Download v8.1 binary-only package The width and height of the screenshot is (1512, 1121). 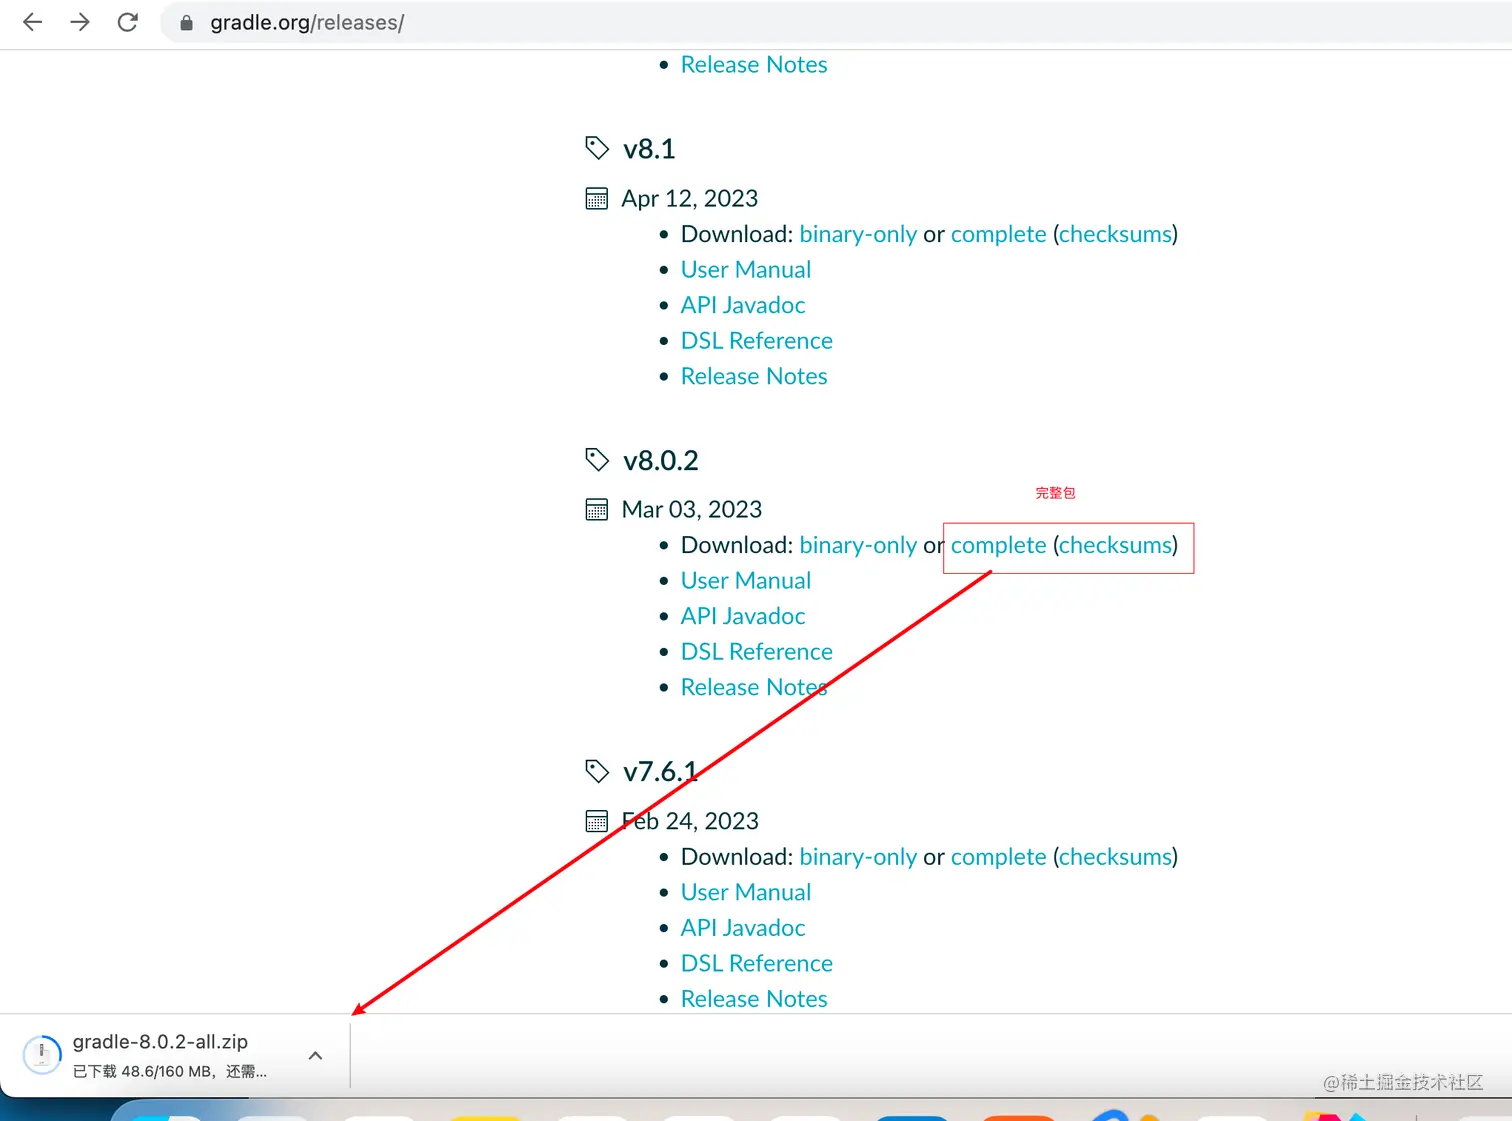[x=858, y=234]
